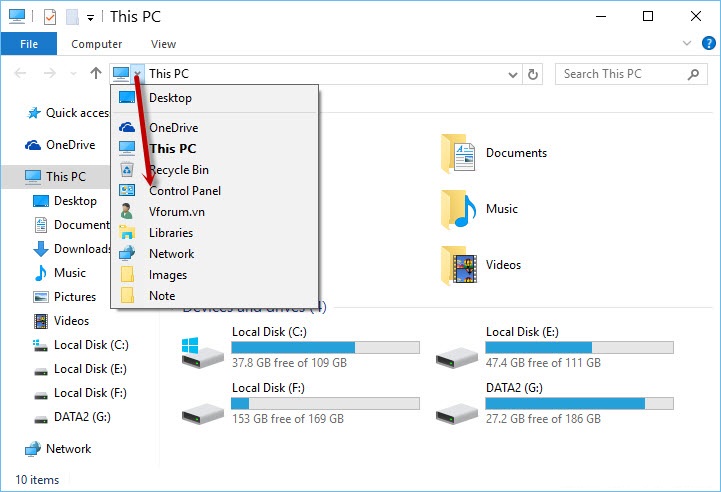Click the Control Panel icon in dropdown
The width and height of the screenshot is (721, 492).
pyautogui.click(x=127, y=190)
